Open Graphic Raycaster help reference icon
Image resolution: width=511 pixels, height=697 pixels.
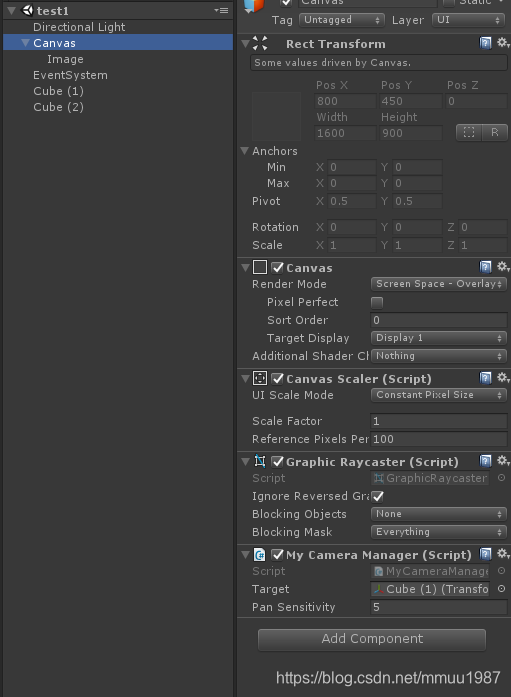tap(485, 461)
